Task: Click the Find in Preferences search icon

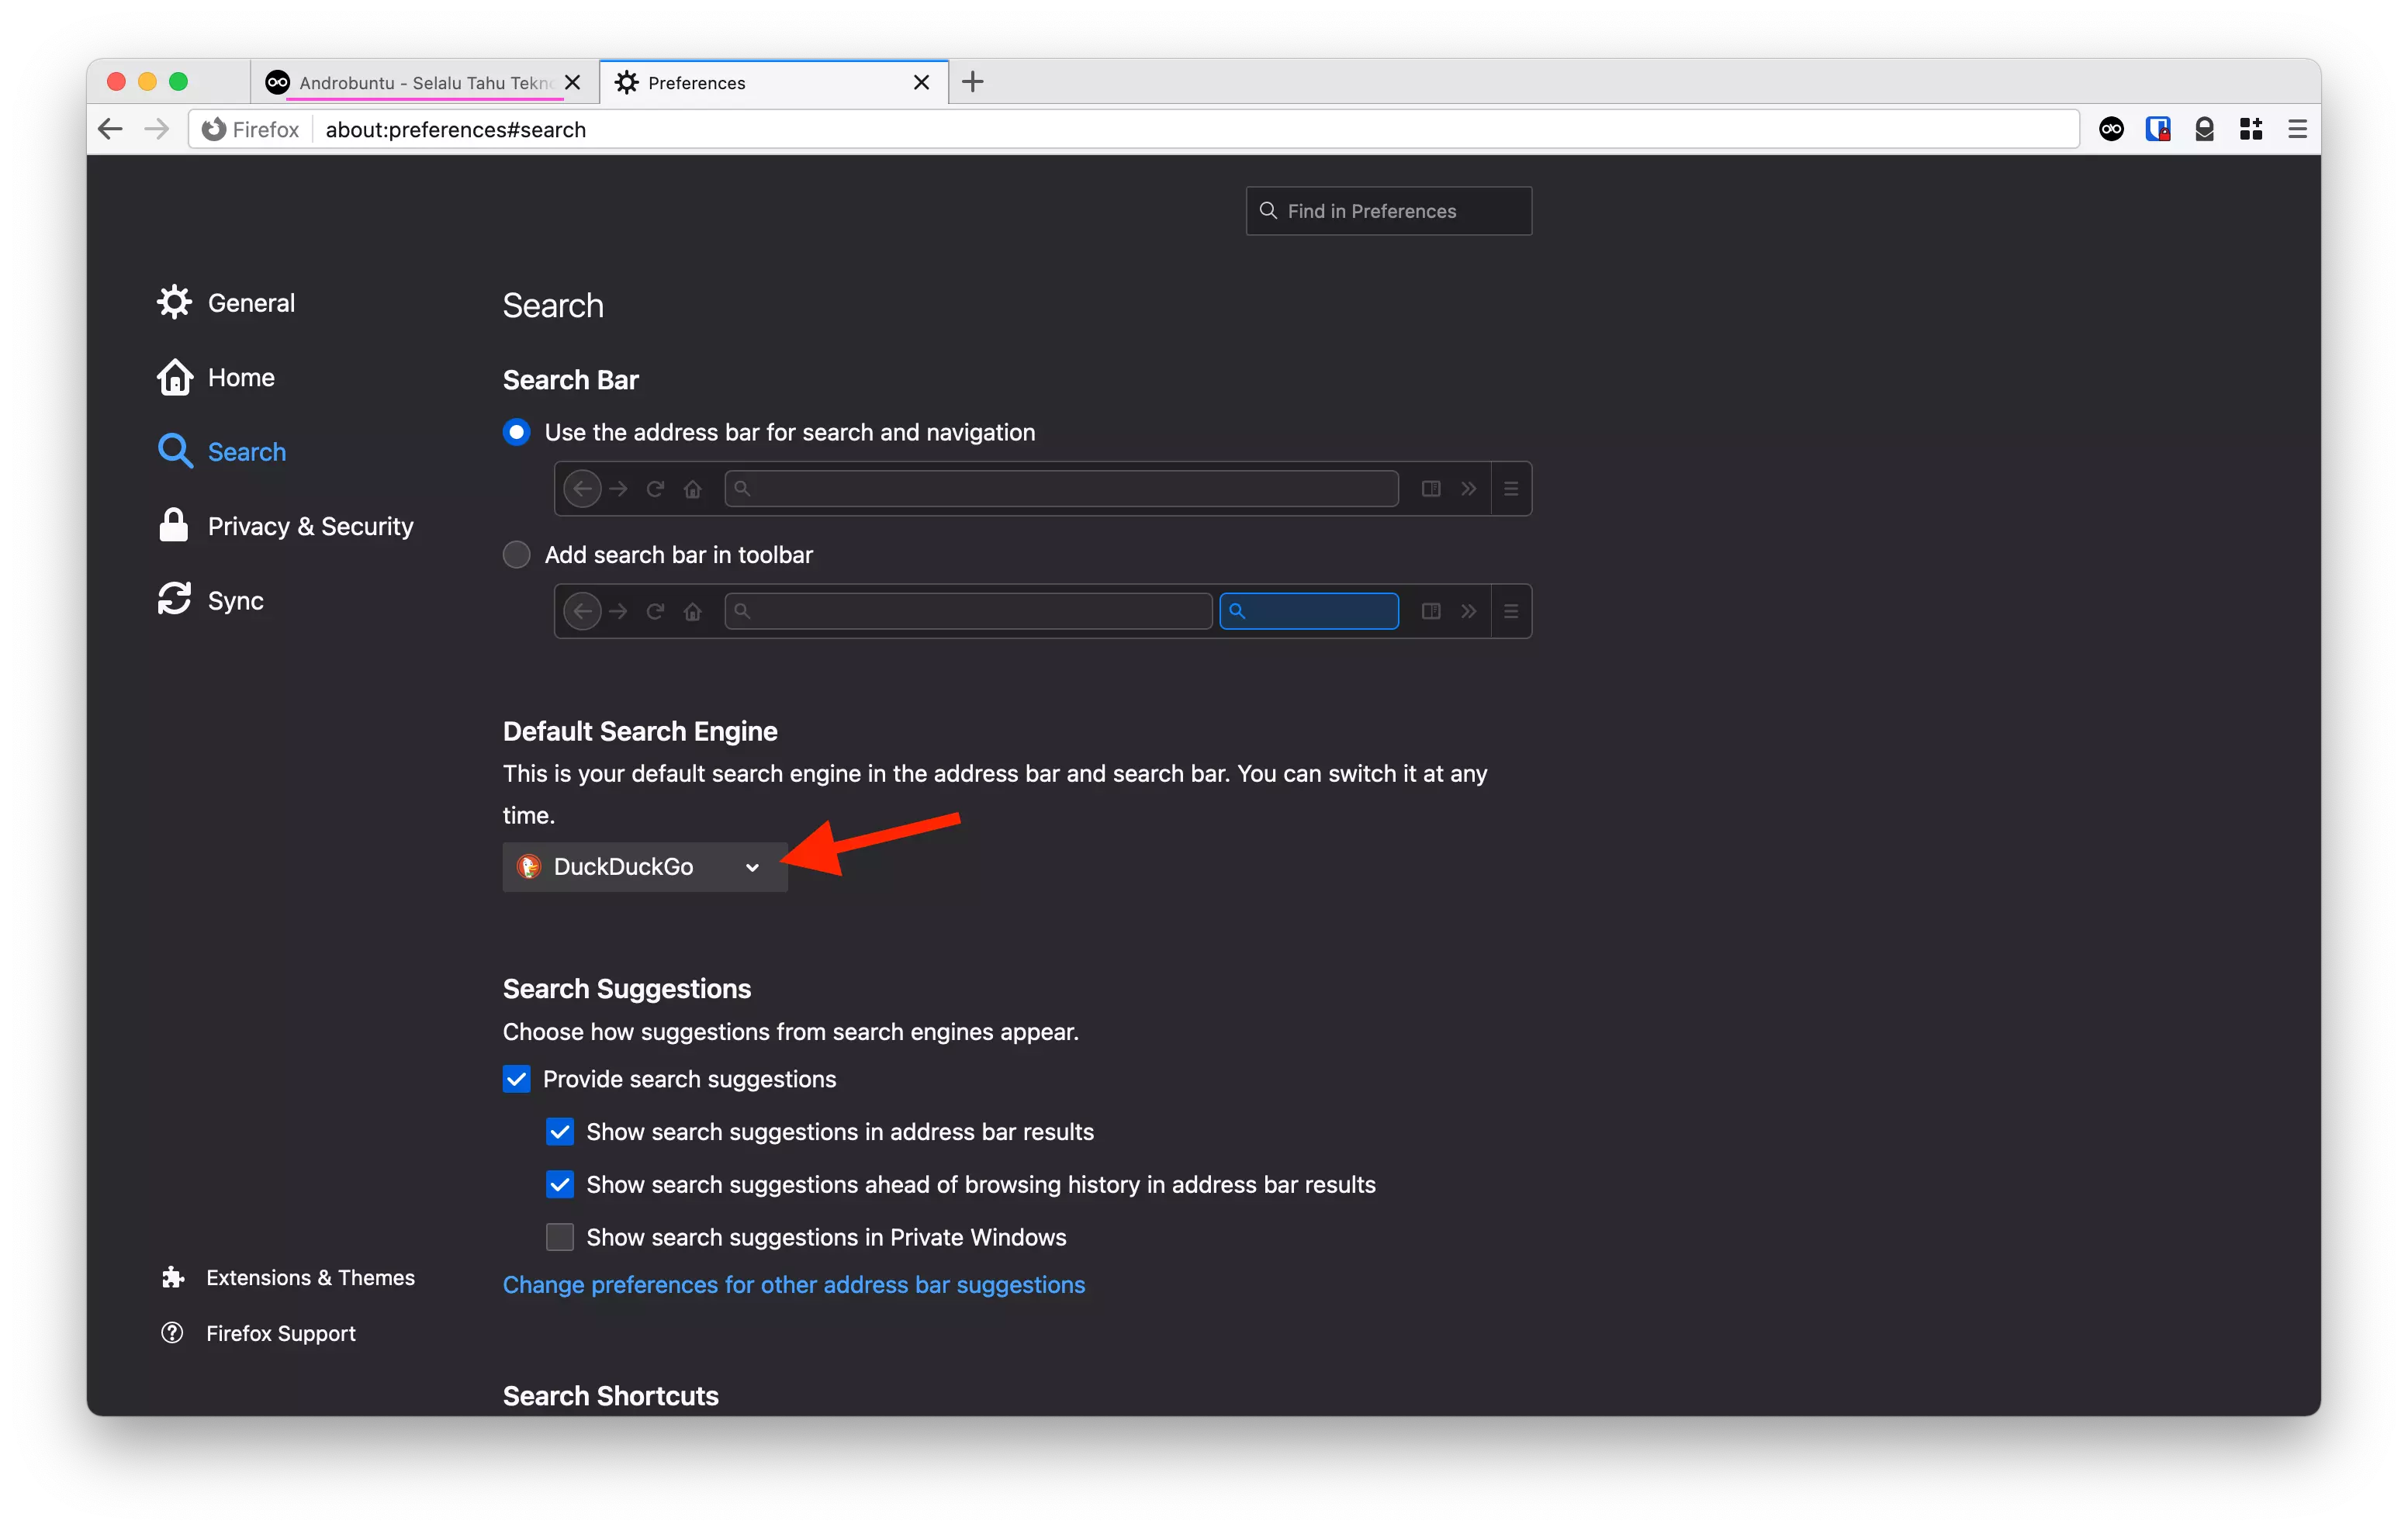Action: [x=1267, y=210]
